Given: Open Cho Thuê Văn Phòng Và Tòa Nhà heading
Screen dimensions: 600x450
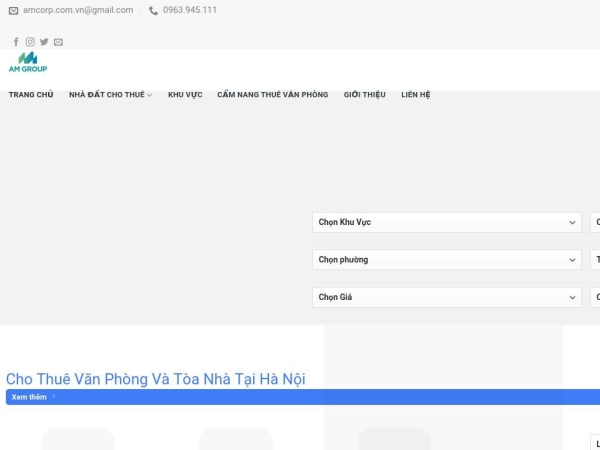Looking at the screenshot, I should (x=156, y=378).
